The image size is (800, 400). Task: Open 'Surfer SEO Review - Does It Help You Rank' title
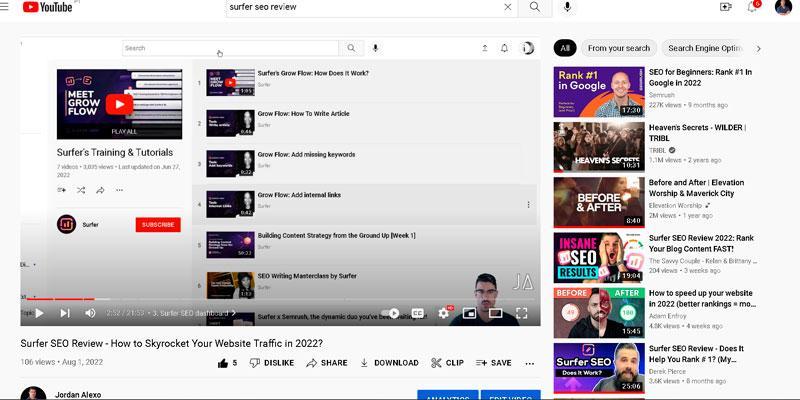696,354
